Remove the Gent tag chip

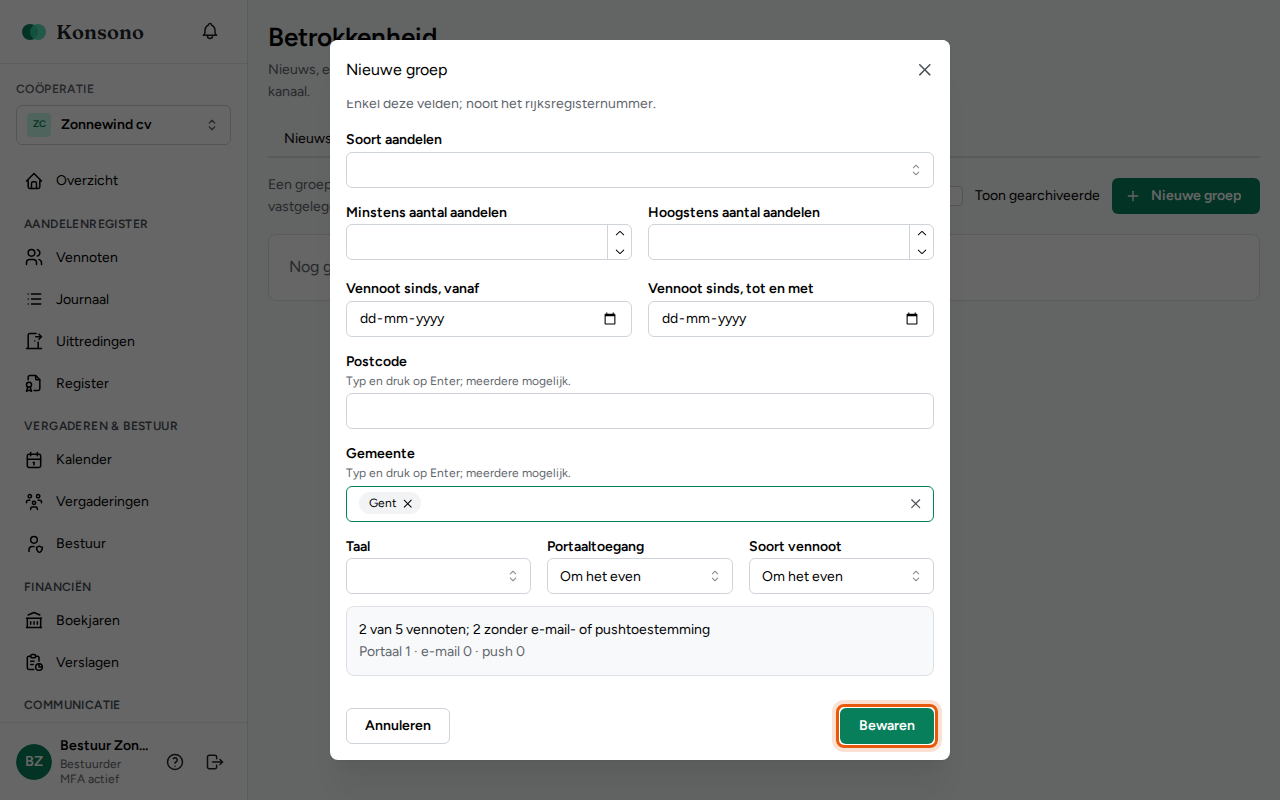click(408, 504)
